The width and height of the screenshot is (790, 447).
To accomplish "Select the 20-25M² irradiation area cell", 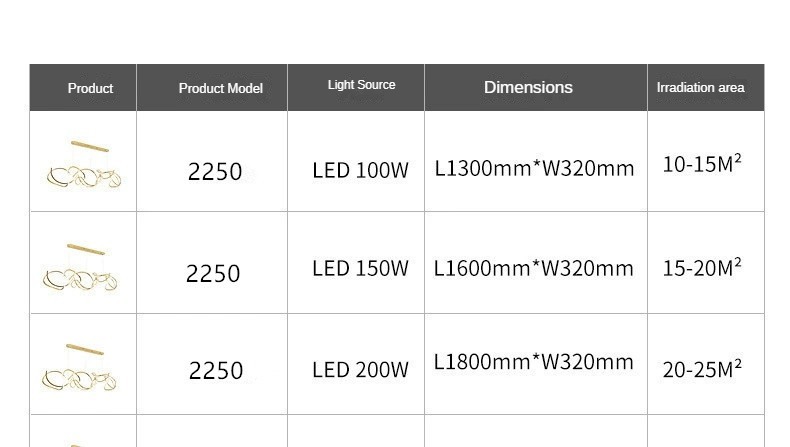I will (x=702, y=369).
